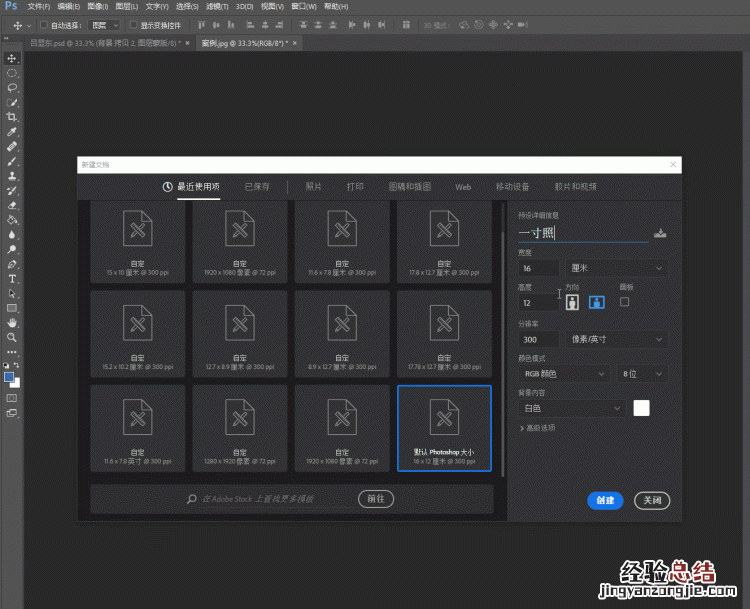
Task: Click the white background color swatch
Action: point(641,408)
